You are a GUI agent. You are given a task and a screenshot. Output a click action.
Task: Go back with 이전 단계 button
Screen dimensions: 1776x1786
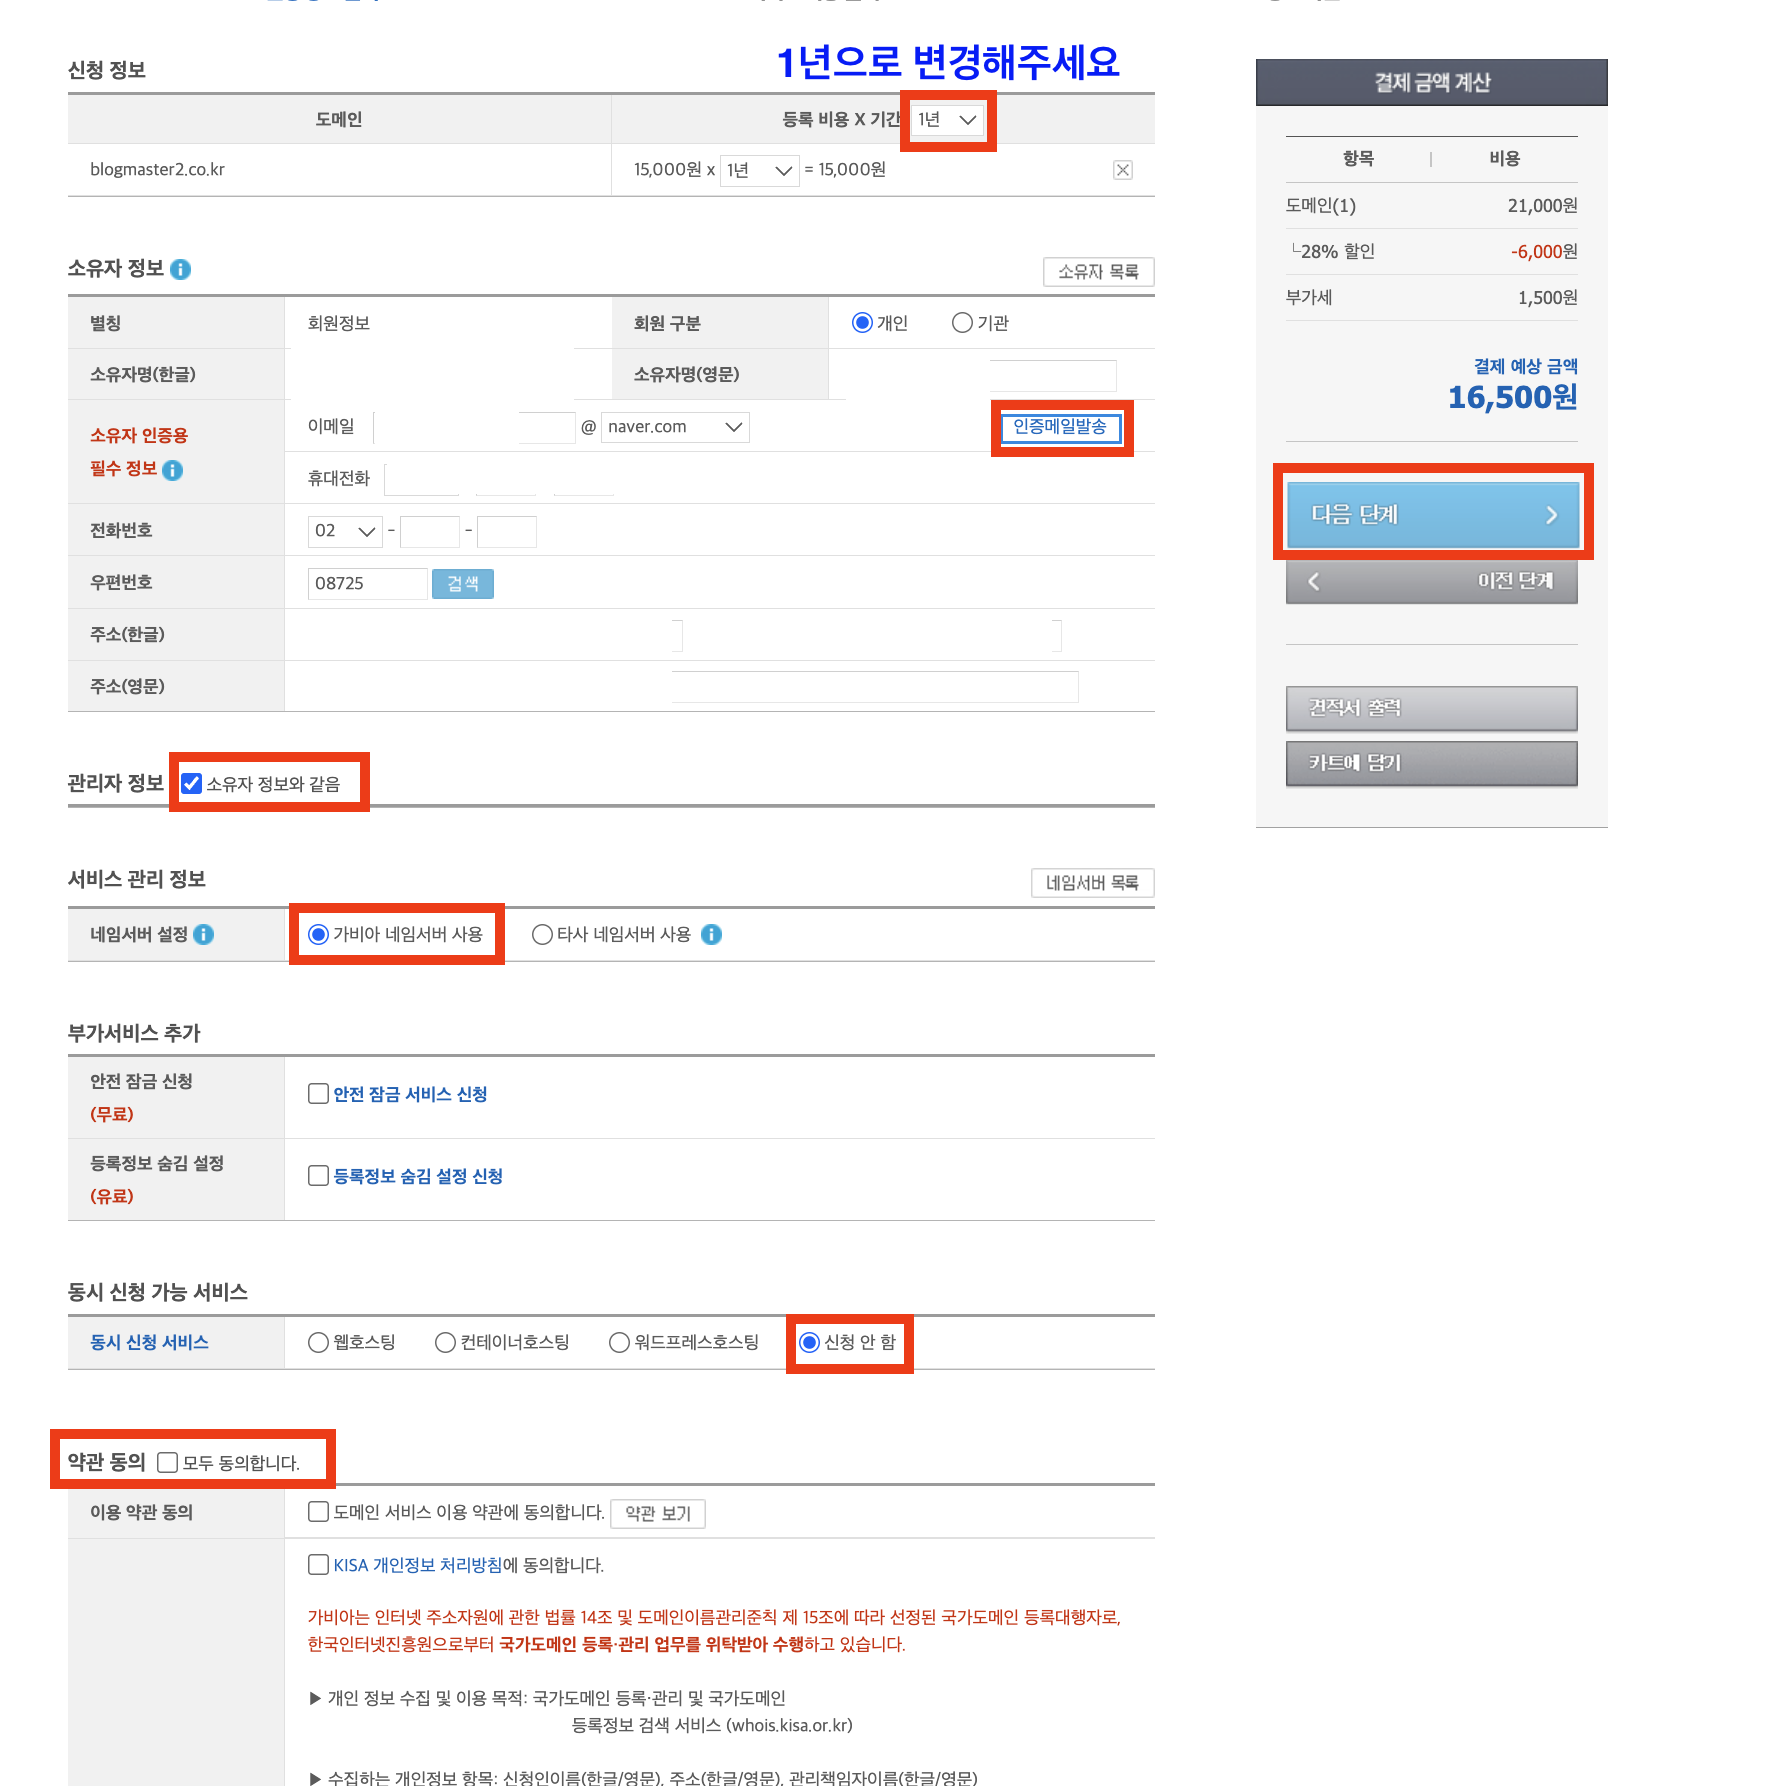click(1431, 581)
